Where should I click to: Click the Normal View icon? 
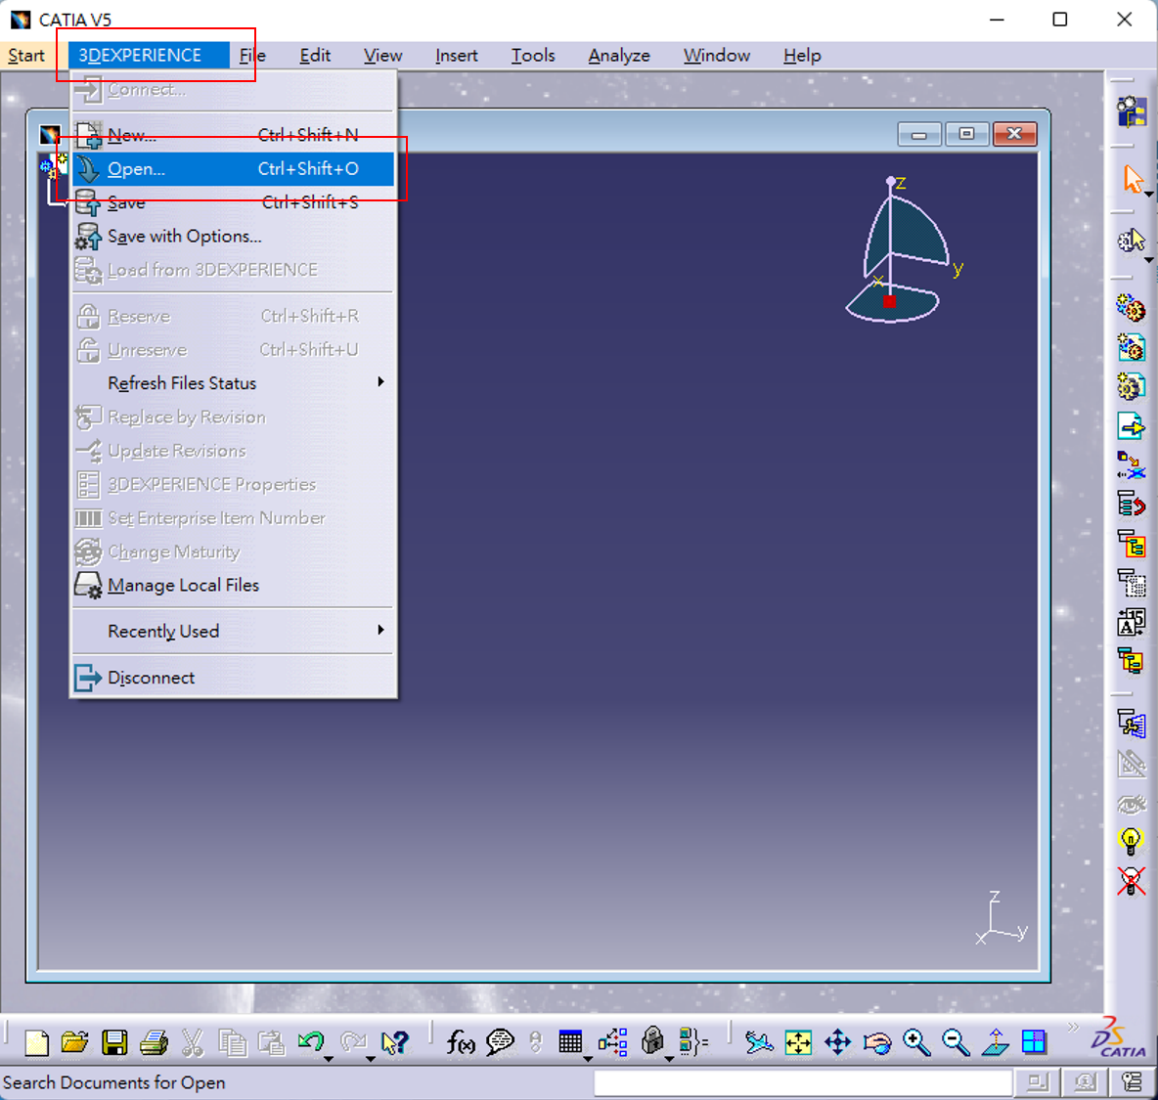tap(995, 1042)
